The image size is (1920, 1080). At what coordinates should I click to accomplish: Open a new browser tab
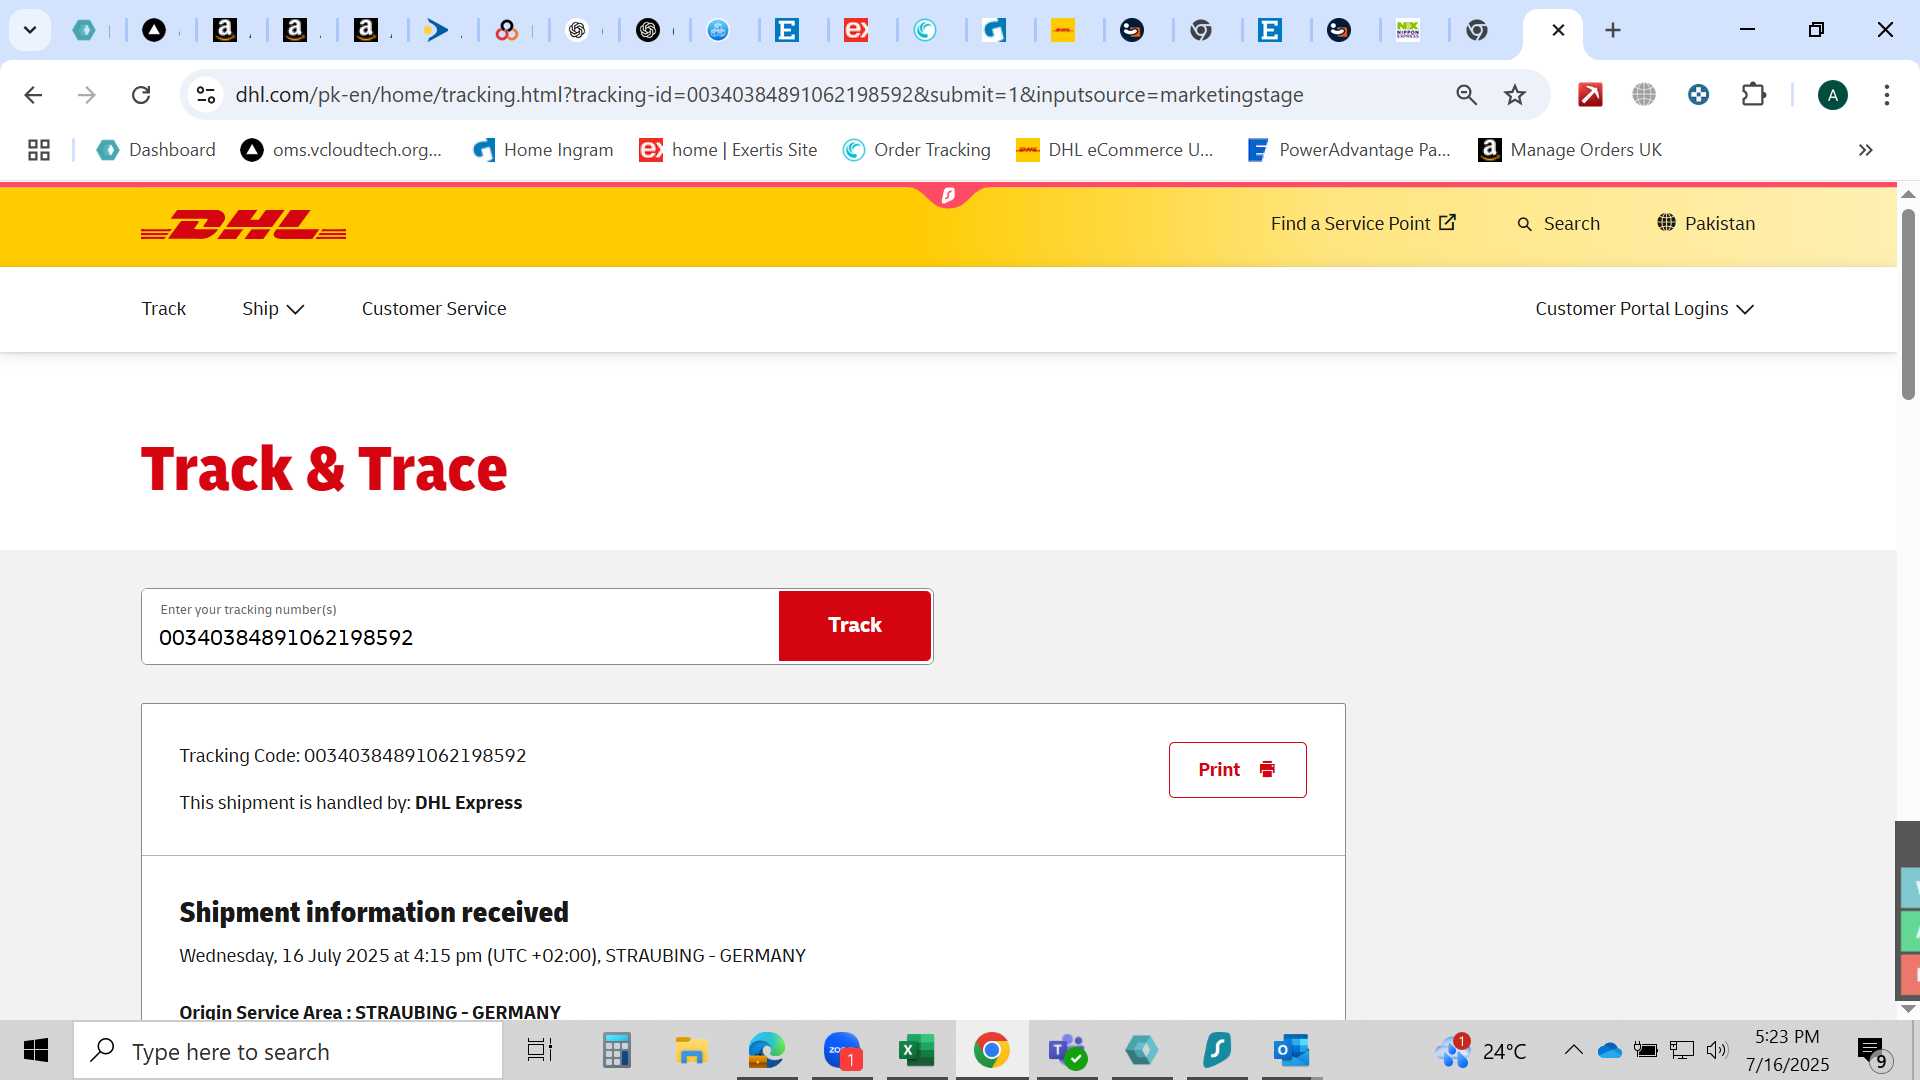1612,30
